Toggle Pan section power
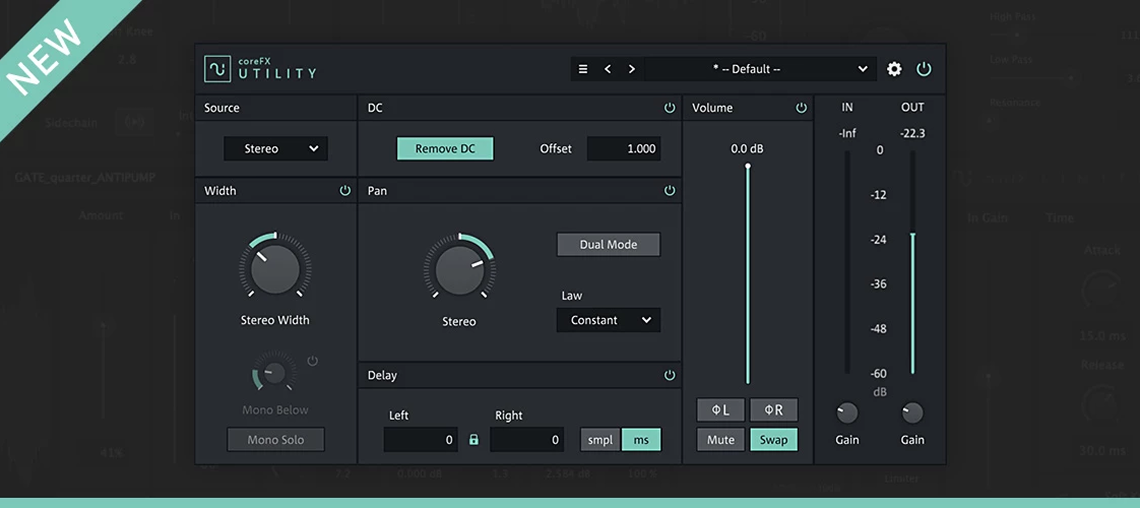The height and width of the screenshot is (508, 1140). [x=670, y=190]
